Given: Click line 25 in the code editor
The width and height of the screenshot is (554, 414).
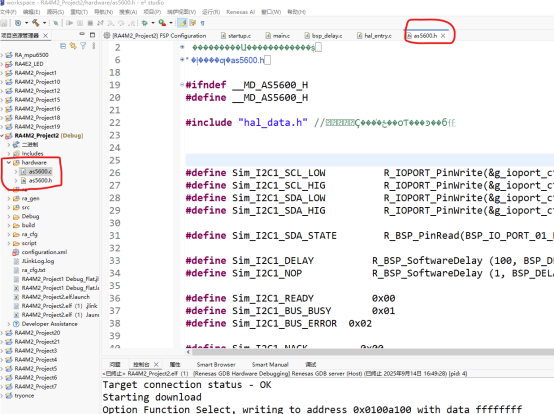Looking at the screenshot, I should point(369,160).
